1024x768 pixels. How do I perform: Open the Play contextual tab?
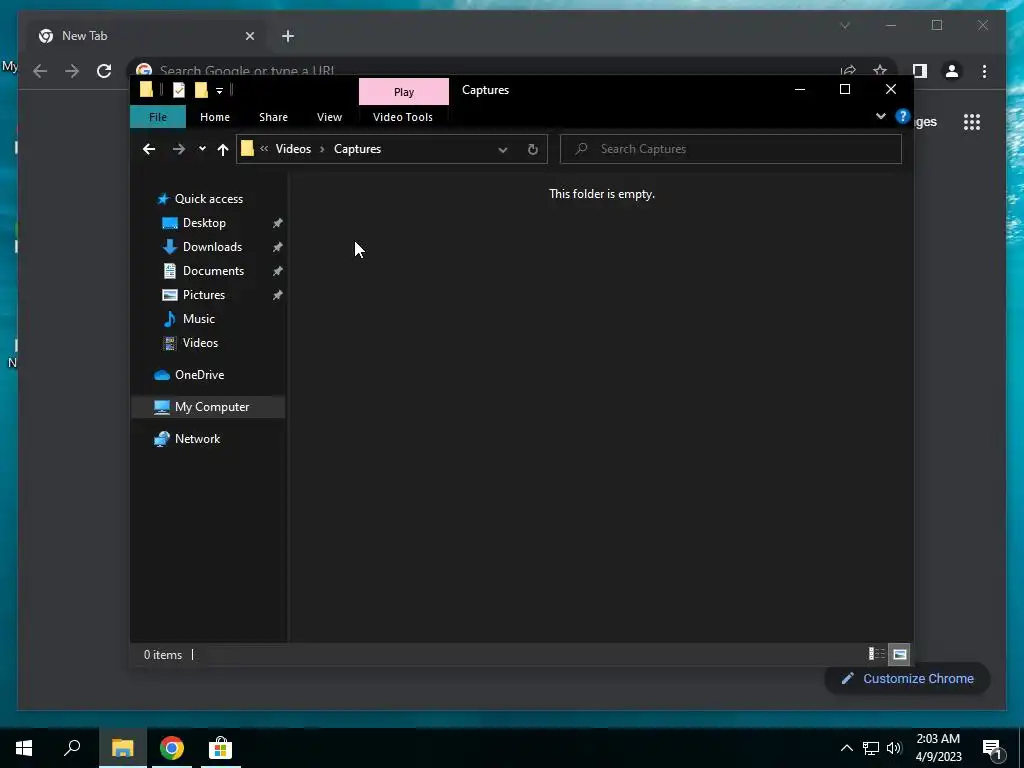(x=404, y=92)
